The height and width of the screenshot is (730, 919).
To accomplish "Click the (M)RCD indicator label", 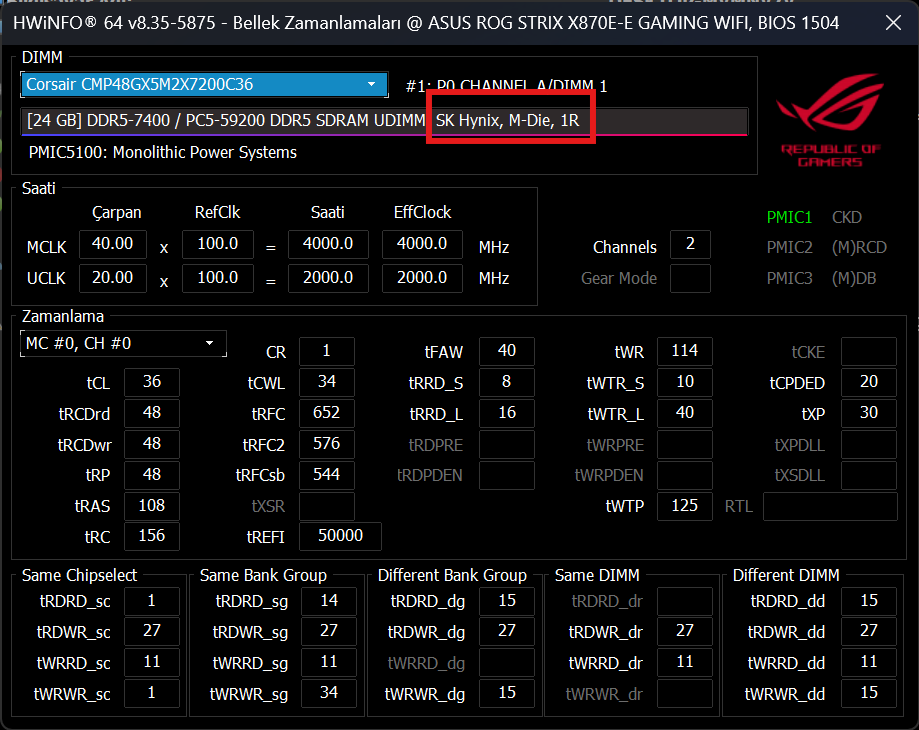I will tap(859, 247).
